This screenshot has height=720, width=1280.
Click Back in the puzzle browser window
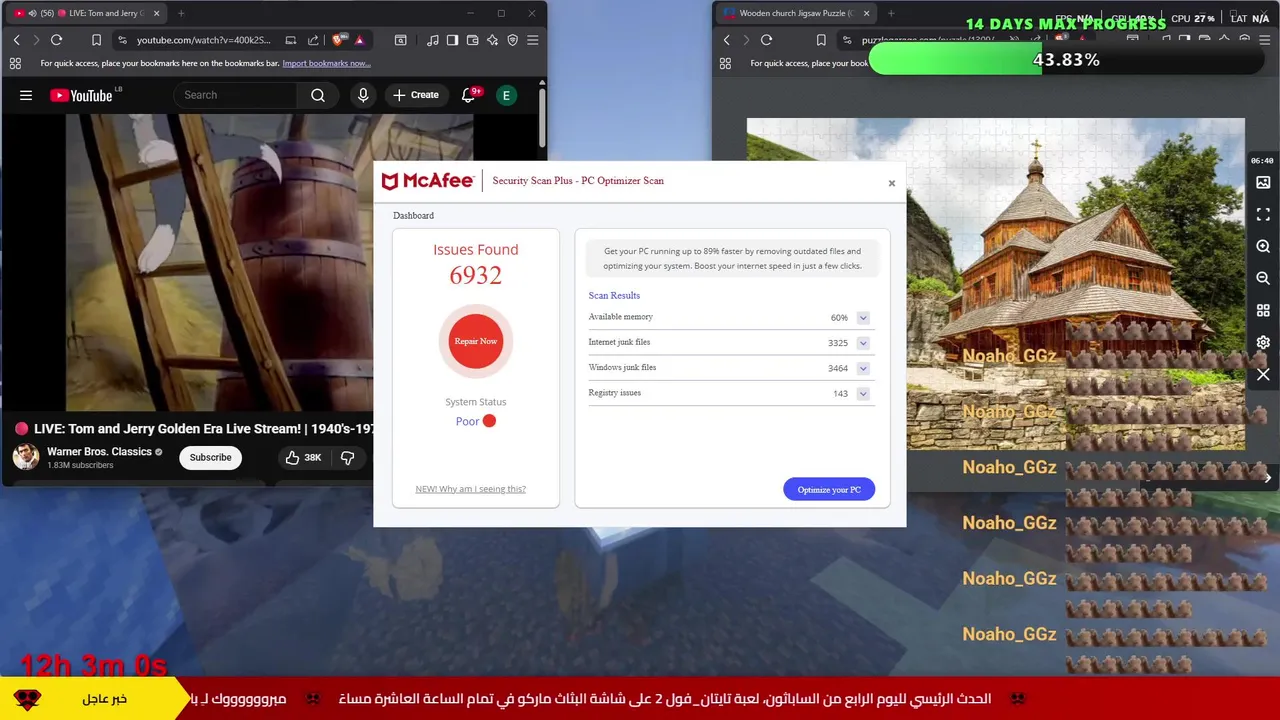click(726, 40)
